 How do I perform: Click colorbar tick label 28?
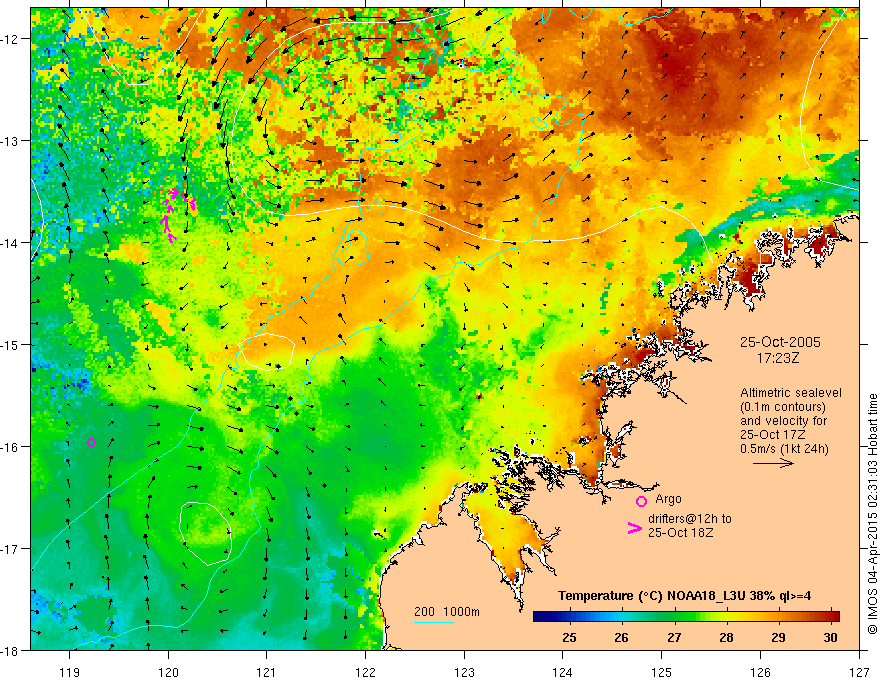click(x=726, y=637)
